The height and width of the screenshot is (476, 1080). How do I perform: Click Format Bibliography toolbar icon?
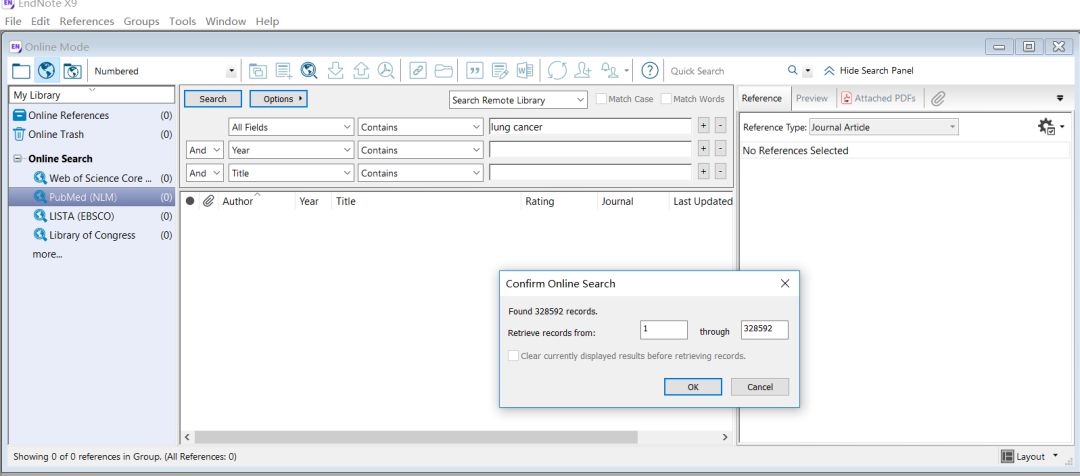tap(500, 70)
